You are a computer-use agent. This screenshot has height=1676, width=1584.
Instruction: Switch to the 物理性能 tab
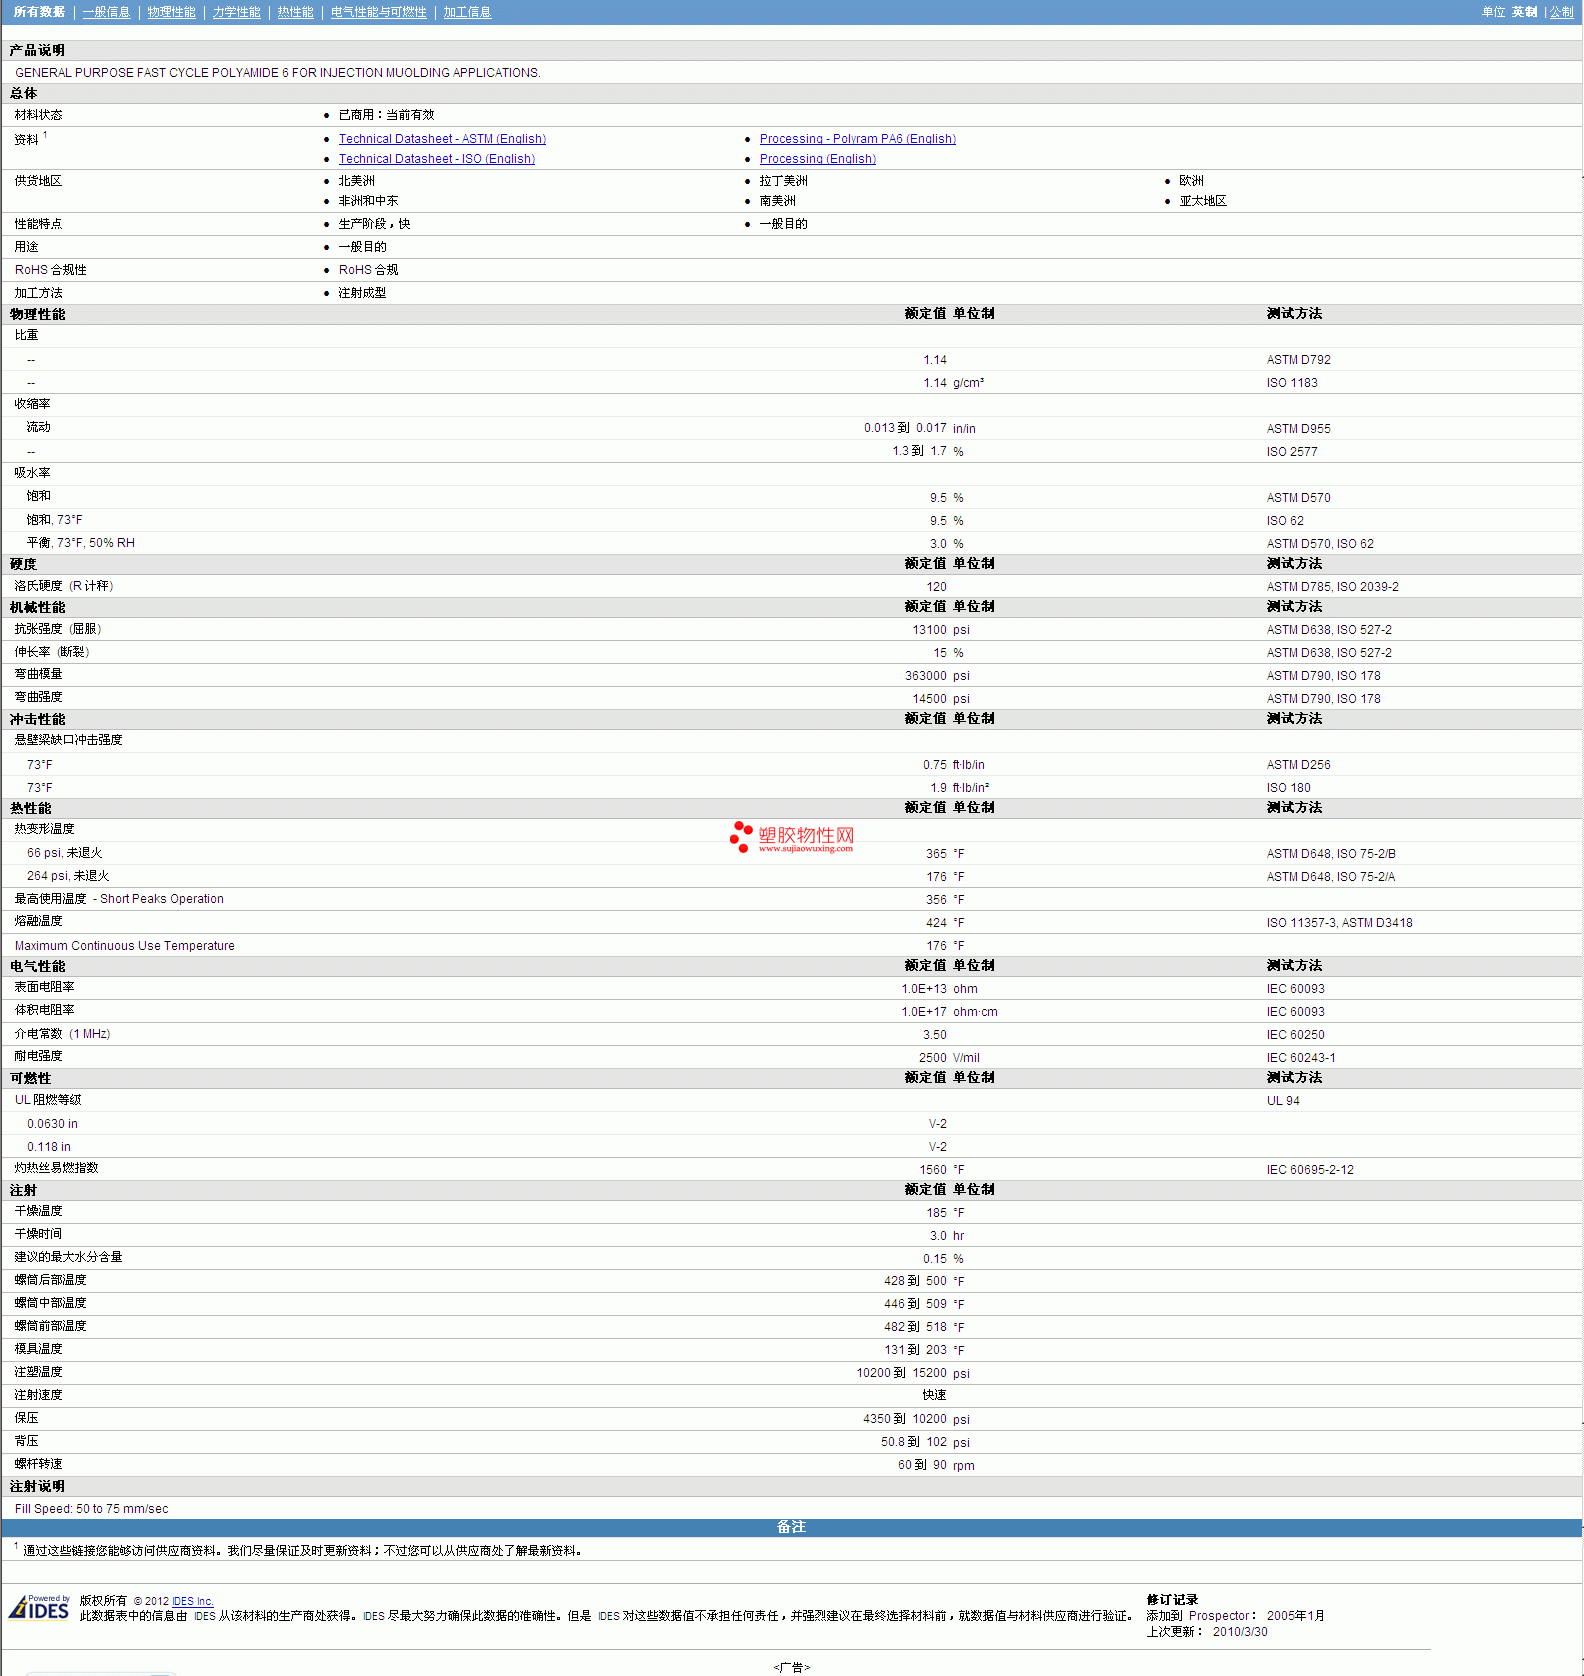tap(171, 12)
